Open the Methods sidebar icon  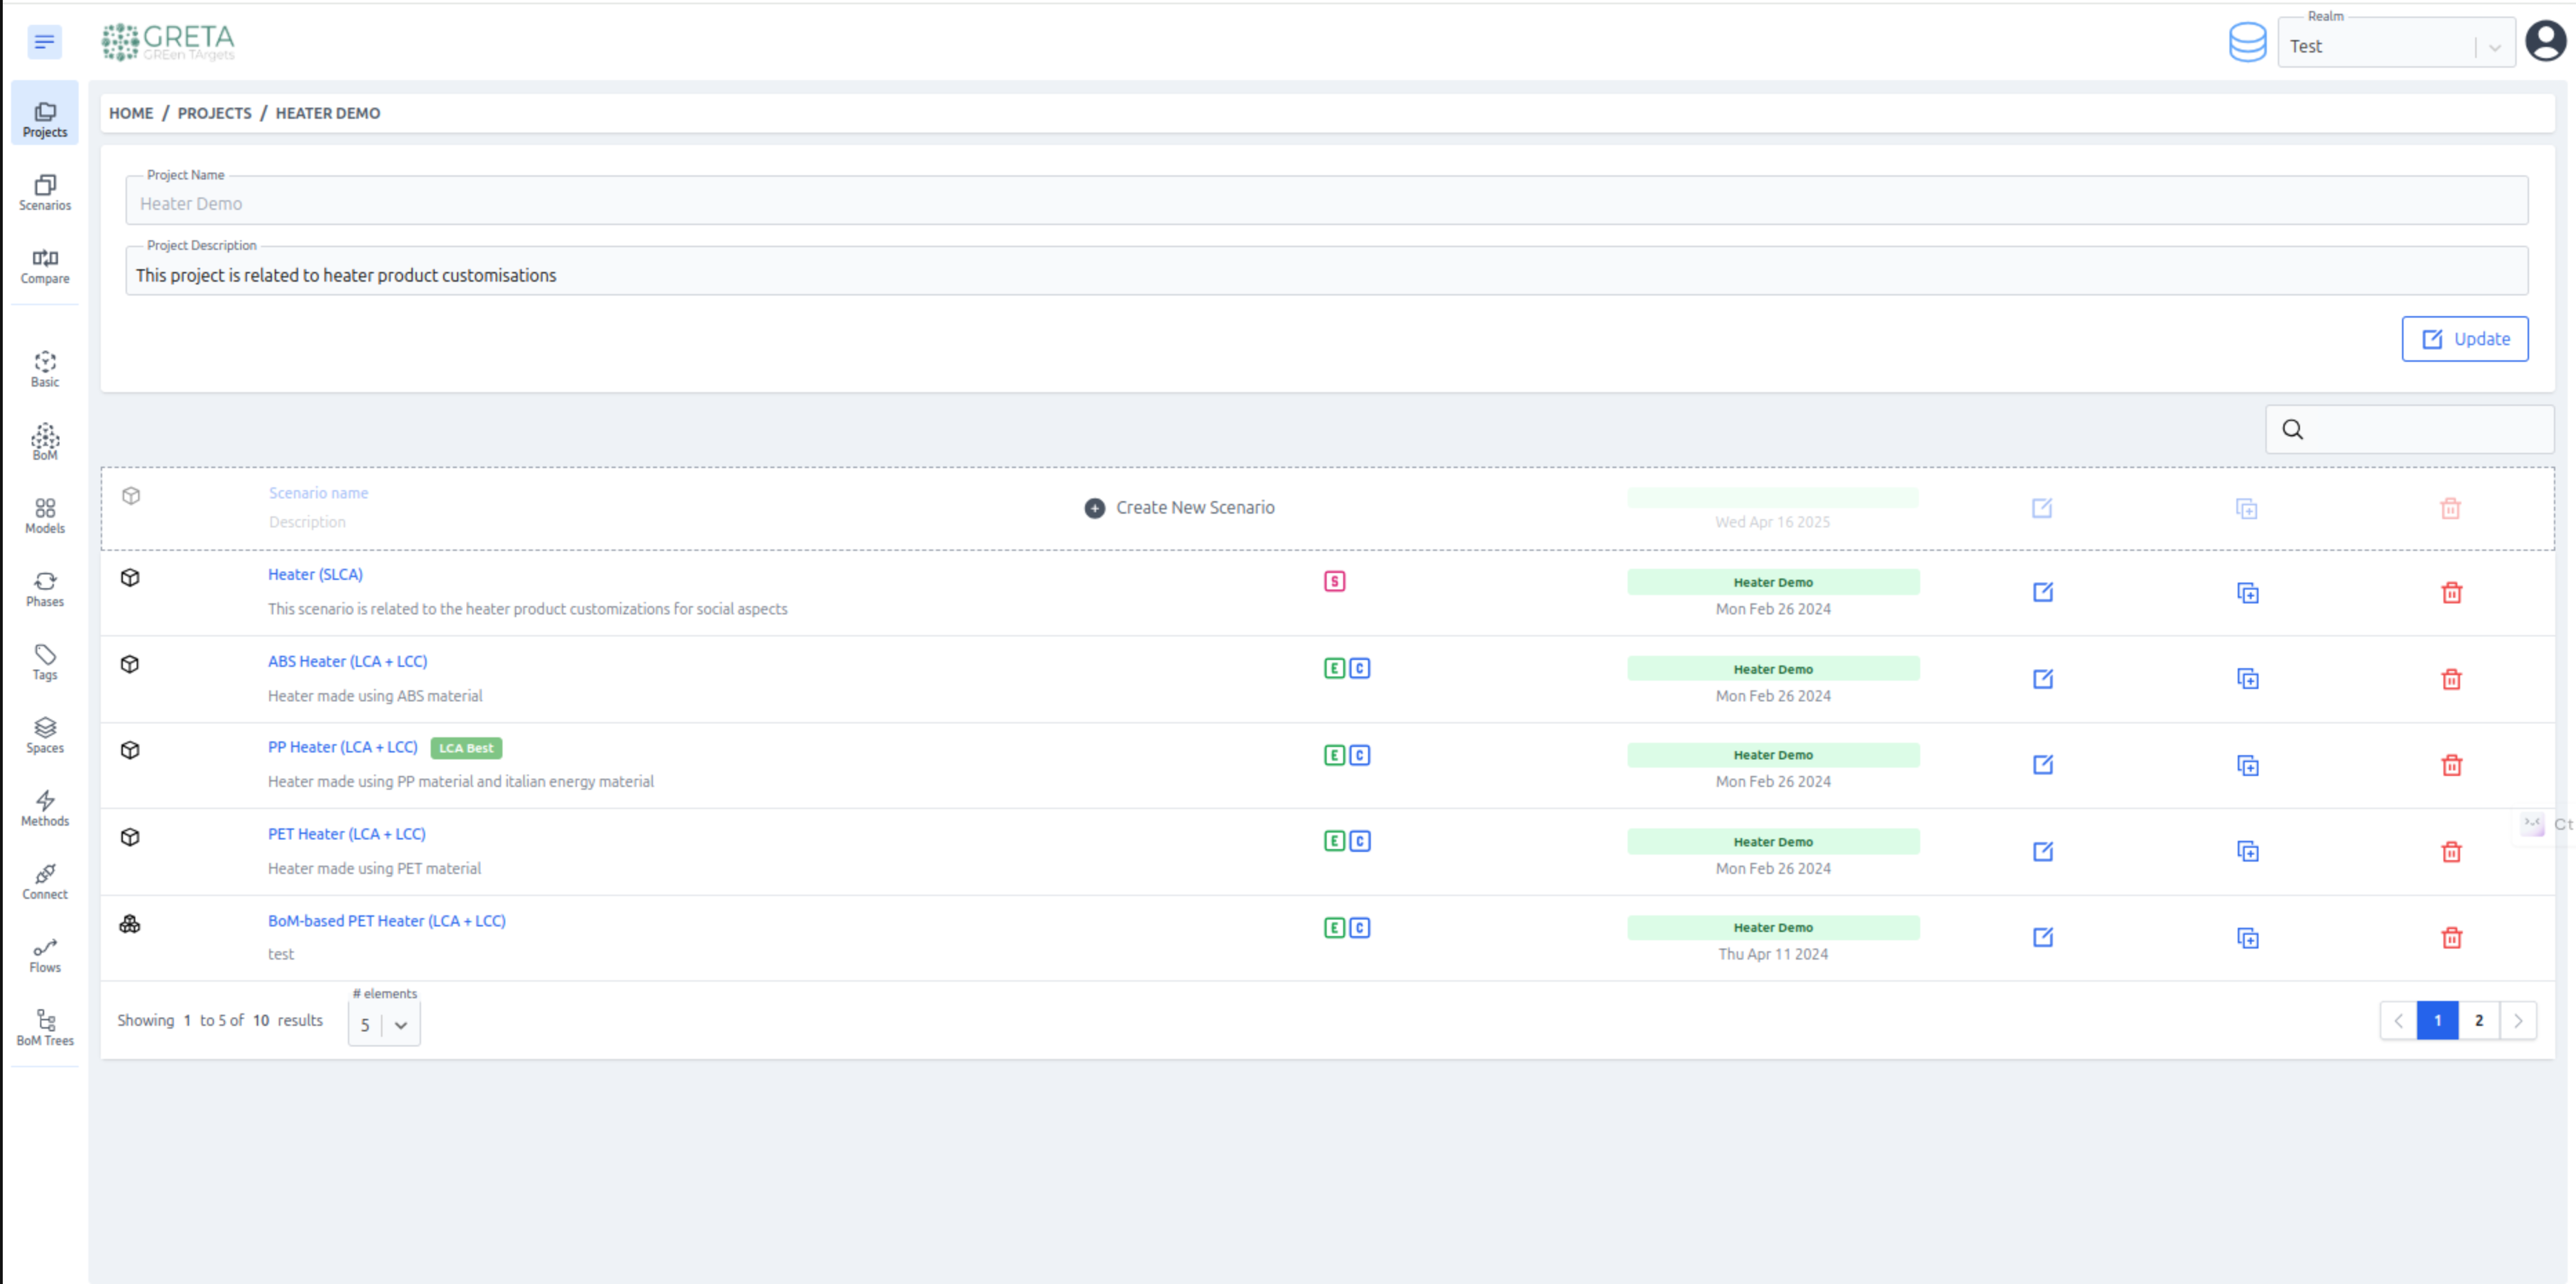coord(45,808)
